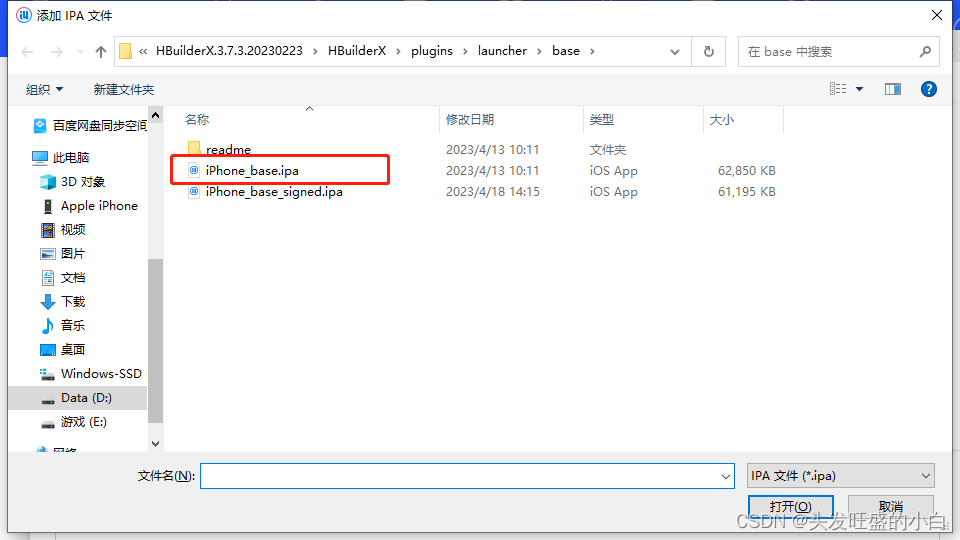Open the file name dropdown arrow
This screenshot has height=540, width=960.
coord(726,476)
